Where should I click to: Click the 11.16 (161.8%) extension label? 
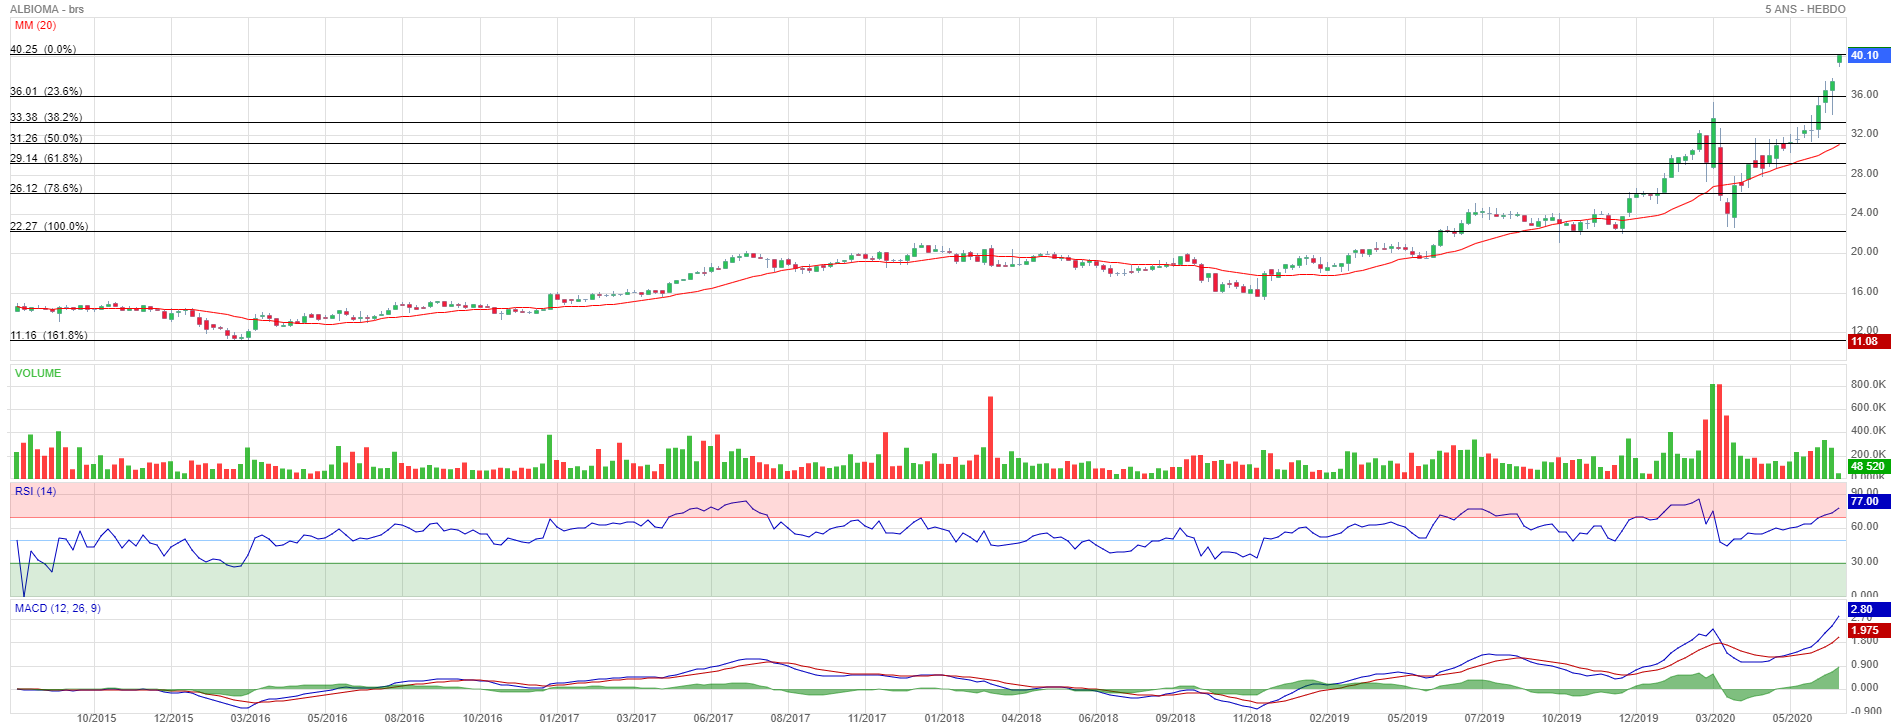49,335
